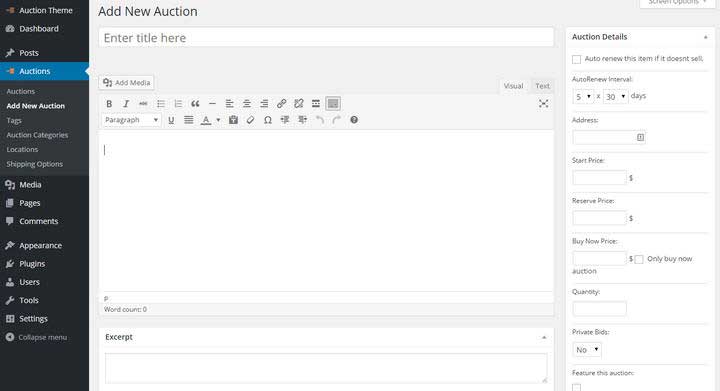Insert a numbered list
Image resolution: width=720 pixels, height=391 pixels.
click(x=178, y=104)
